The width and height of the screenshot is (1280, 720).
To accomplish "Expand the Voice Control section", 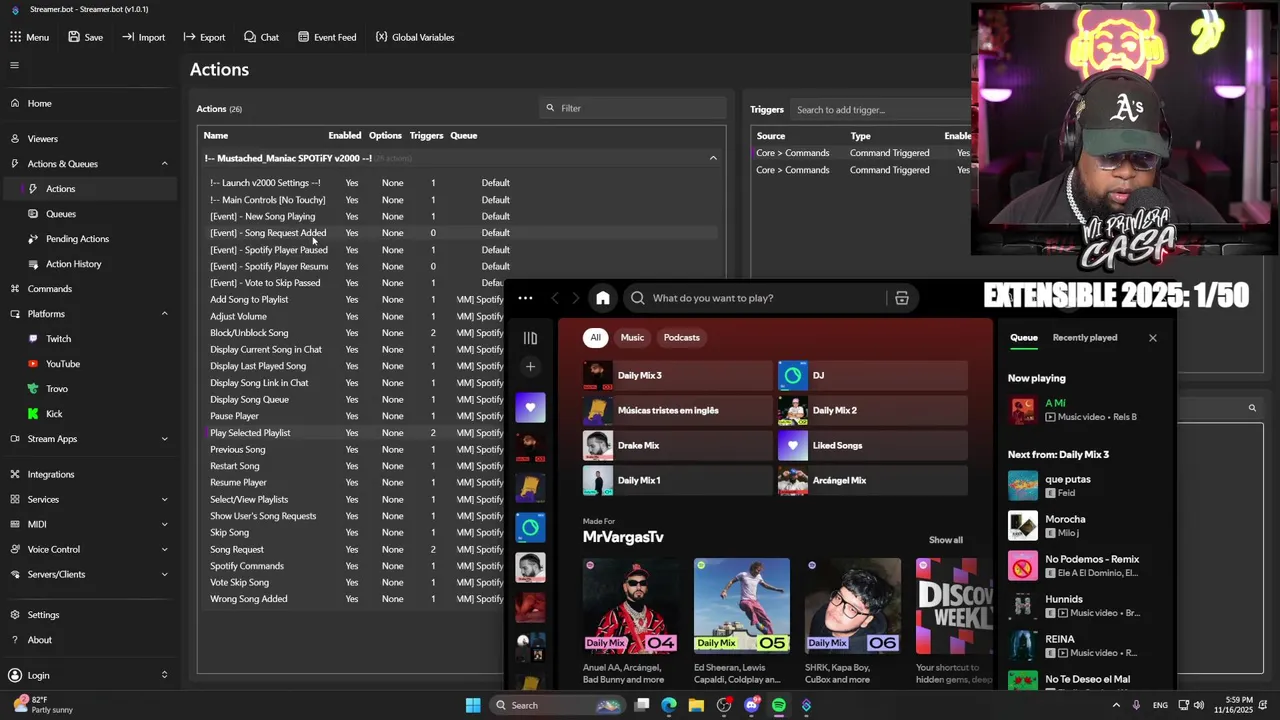I will pyautogui.click(x=164, y=549).
